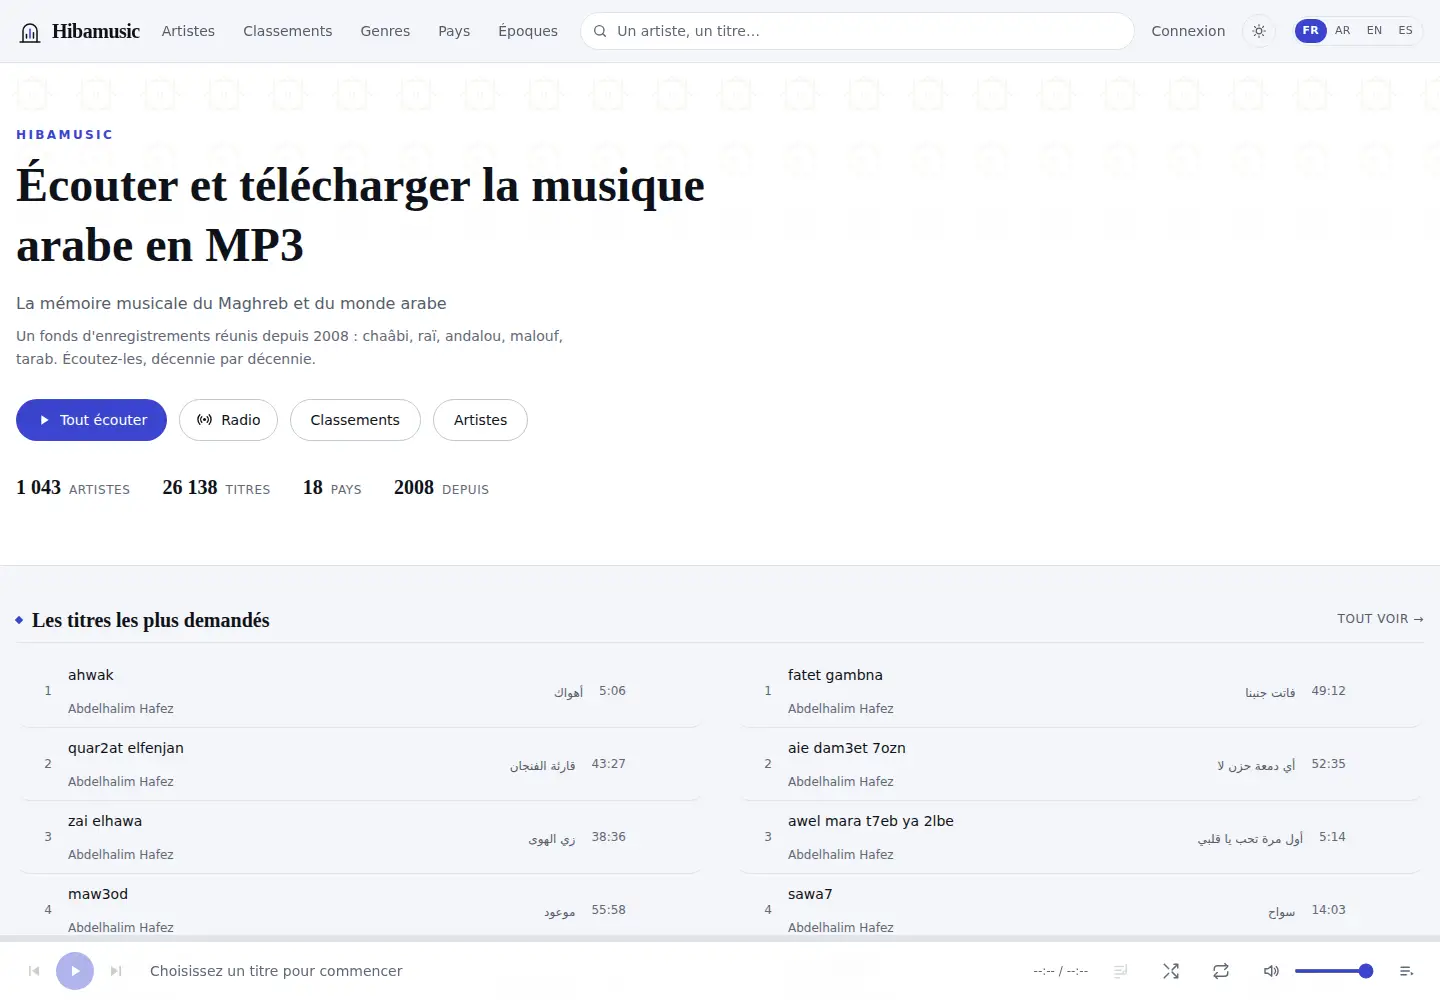Open Abdelhalim Hafez under ahwak
Image resolution: width=1440 pixels, height=1000 pixels.
[121, 708]
